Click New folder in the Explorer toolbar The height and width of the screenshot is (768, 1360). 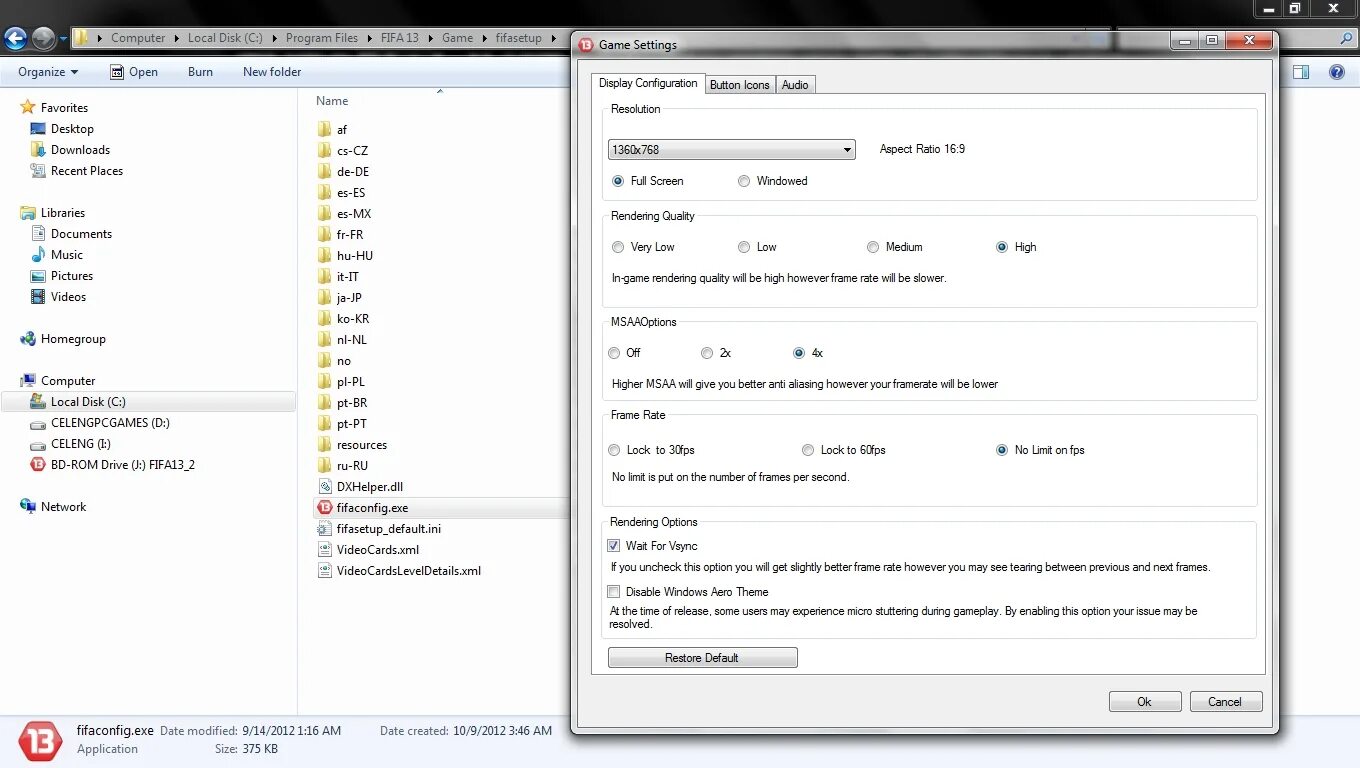point(272,72)
